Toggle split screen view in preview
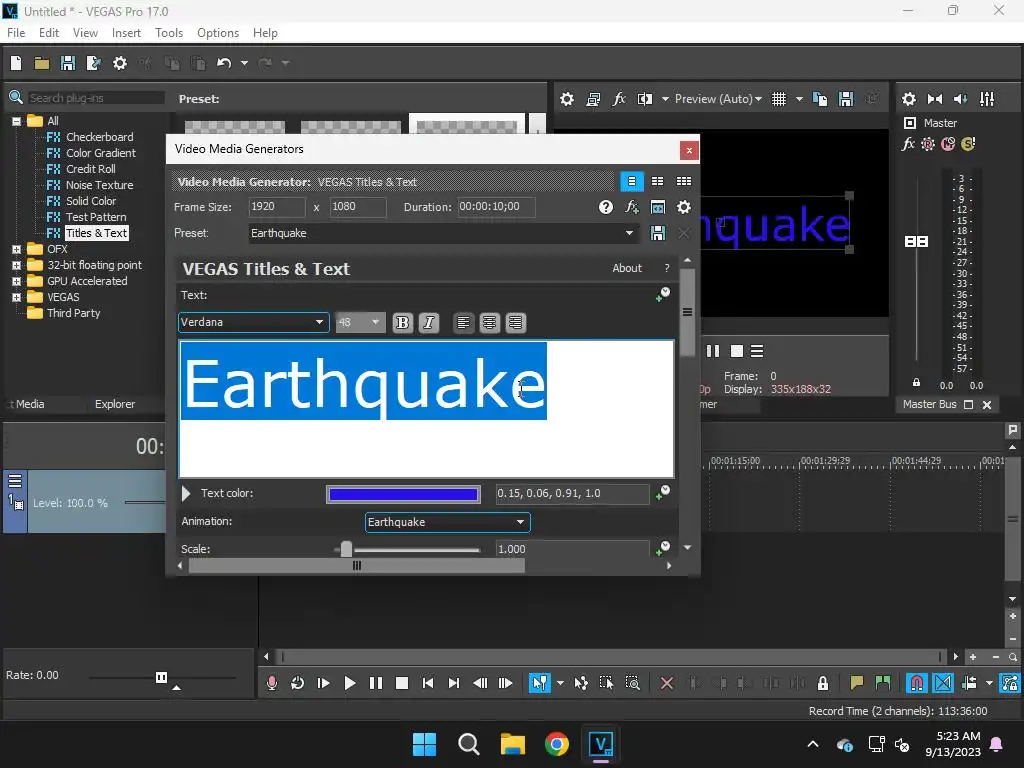This screenshot has height=768, width=1024. (x=645, y=99)
